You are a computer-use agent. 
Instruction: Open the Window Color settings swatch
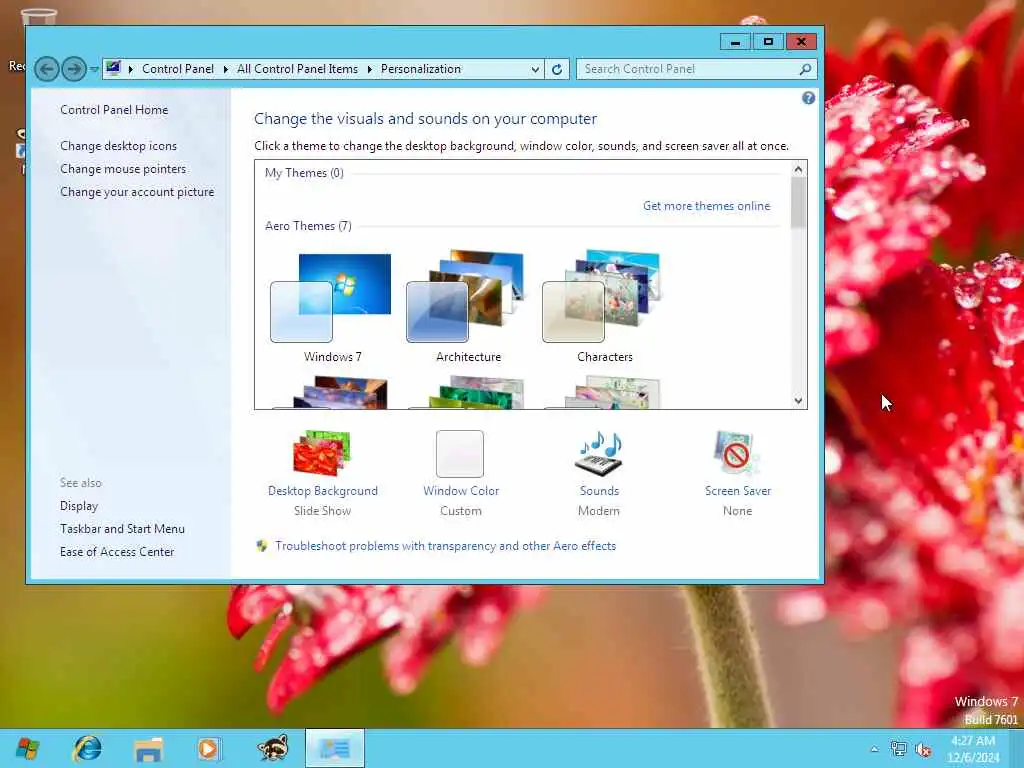click(x=460, y=454)
